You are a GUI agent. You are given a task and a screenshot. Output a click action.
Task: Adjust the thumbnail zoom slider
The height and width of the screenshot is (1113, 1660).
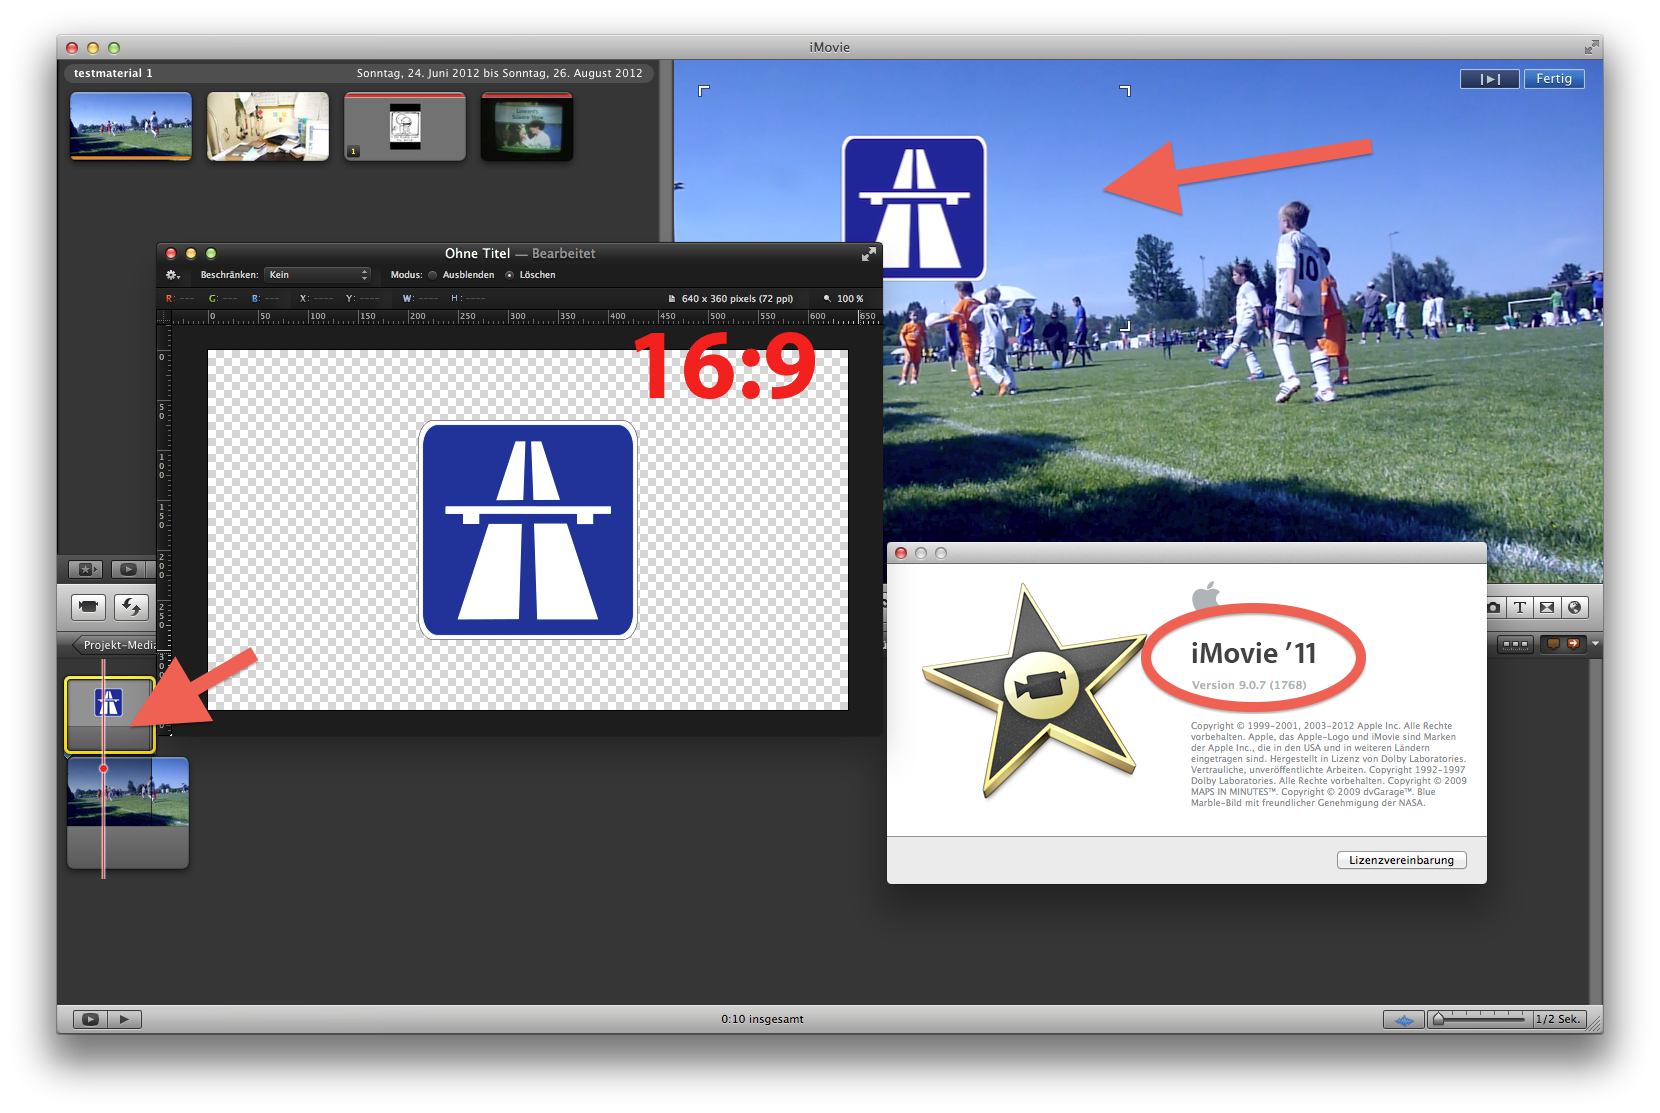click(x=1479, y=1019)
